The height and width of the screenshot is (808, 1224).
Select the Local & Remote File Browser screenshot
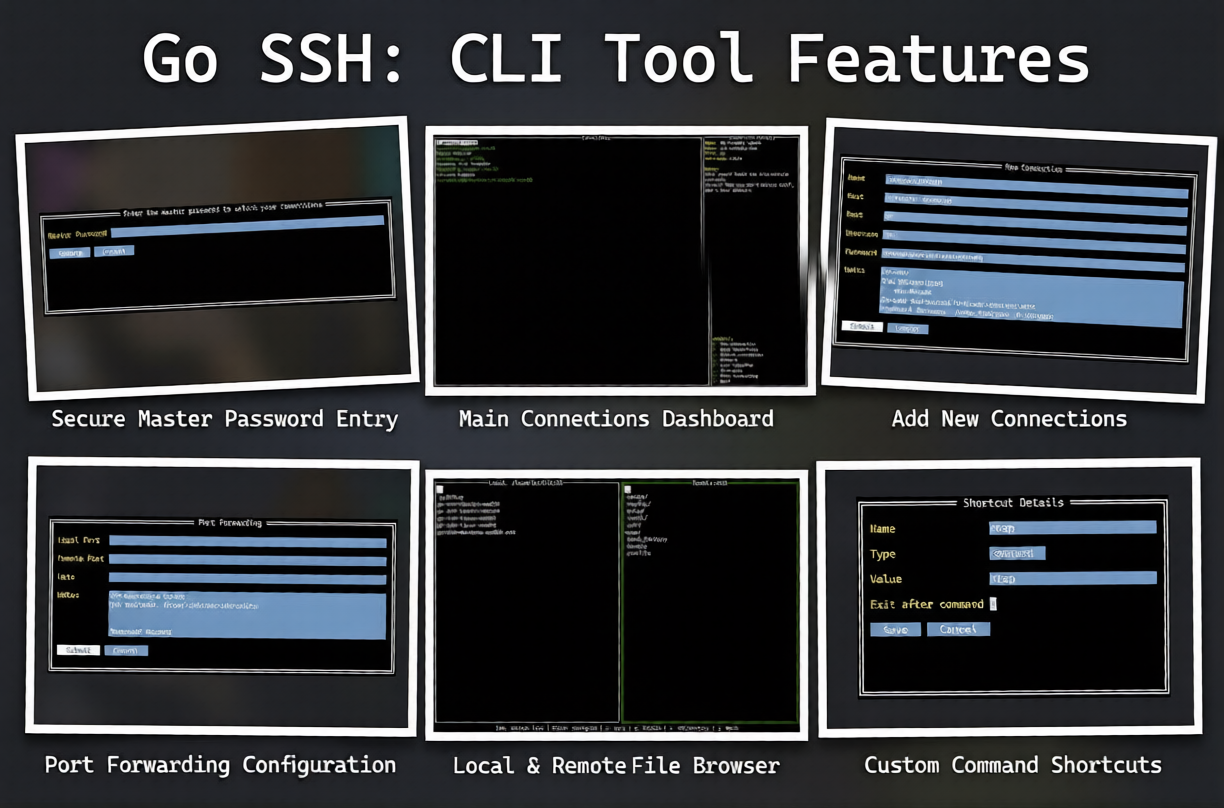[616, 604]
